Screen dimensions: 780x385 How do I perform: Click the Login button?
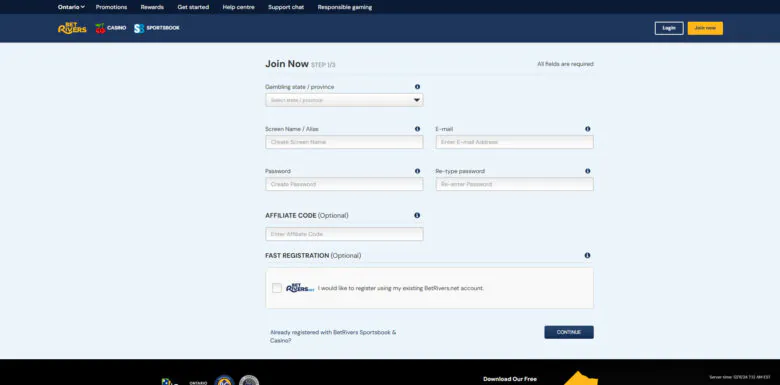(669, 28)
